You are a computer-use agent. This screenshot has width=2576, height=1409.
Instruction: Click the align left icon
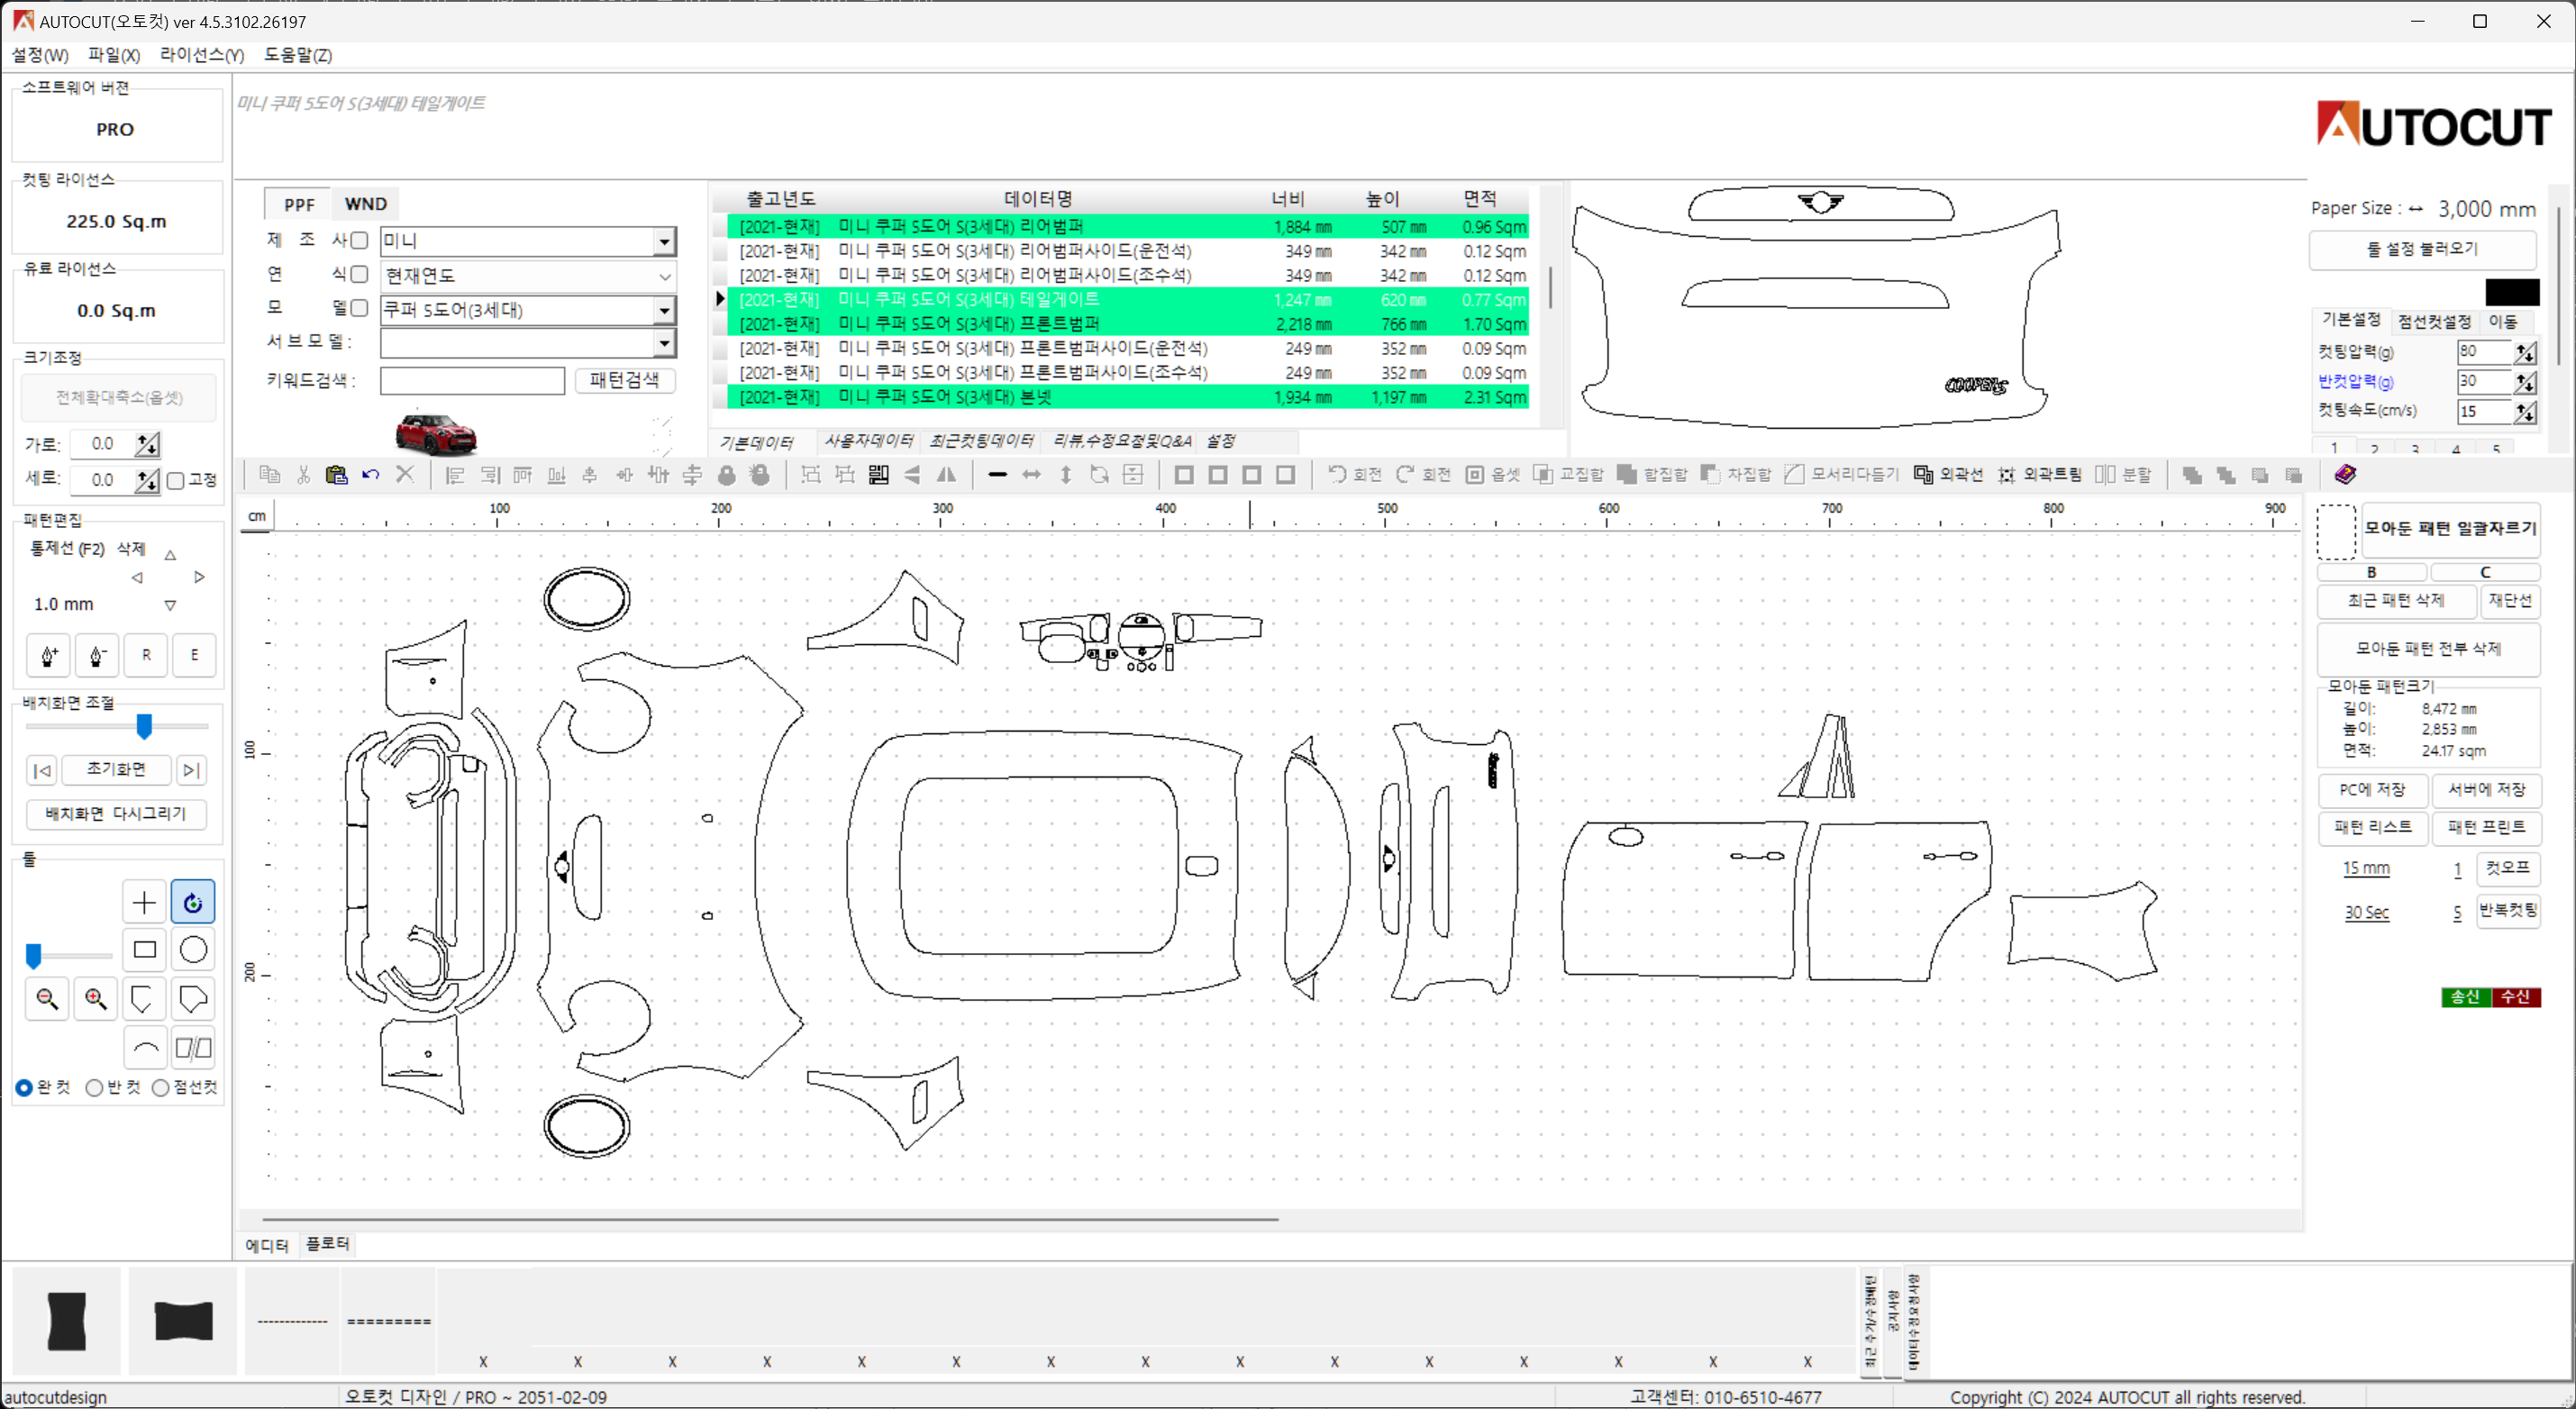click(455, 475)
